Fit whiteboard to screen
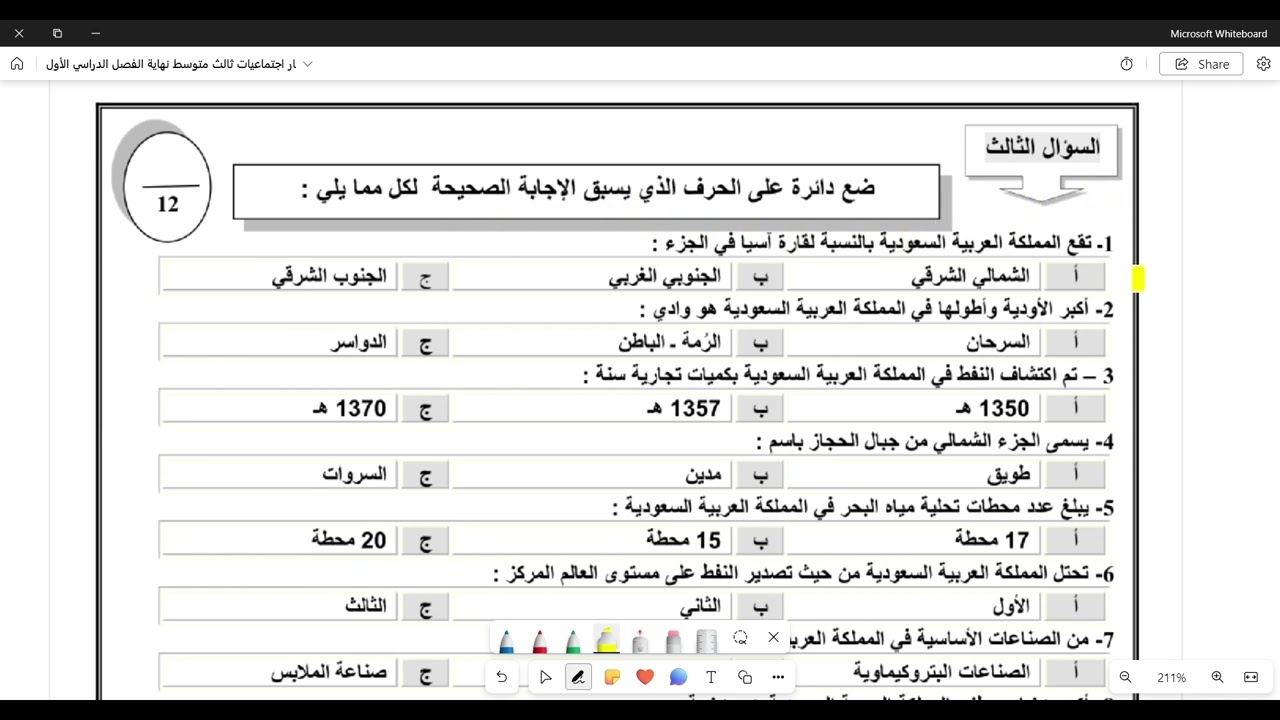Image resolution: width=1280 pixels, height=720 pixels. tap(1251, 677)
